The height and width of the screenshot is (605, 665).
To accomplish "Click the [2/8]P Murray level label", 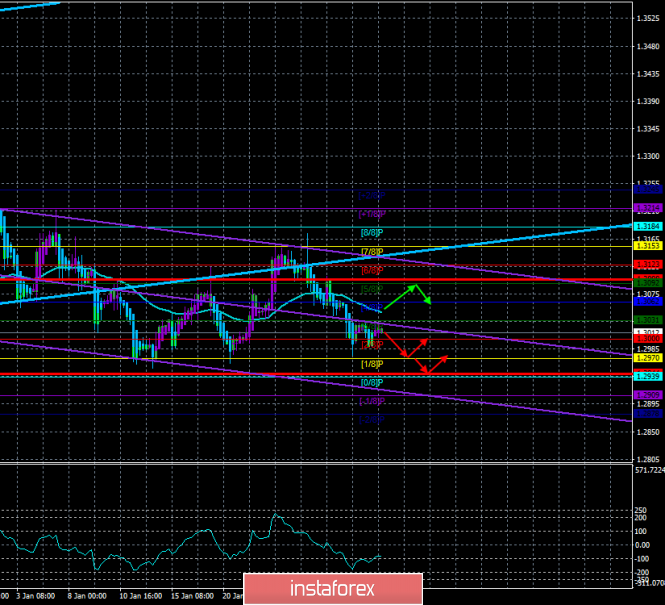I will 372,345.
